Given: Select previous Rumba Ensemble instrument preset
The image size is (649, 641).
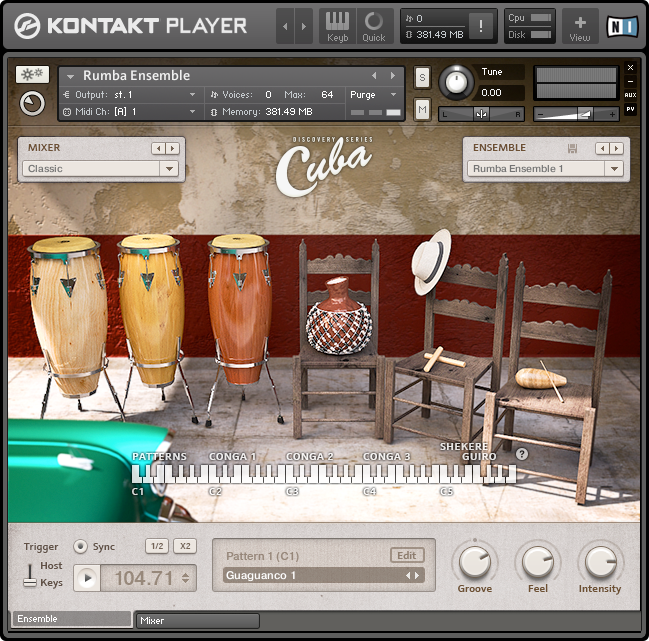Looking at the screenshot, I should coord(374,76).
